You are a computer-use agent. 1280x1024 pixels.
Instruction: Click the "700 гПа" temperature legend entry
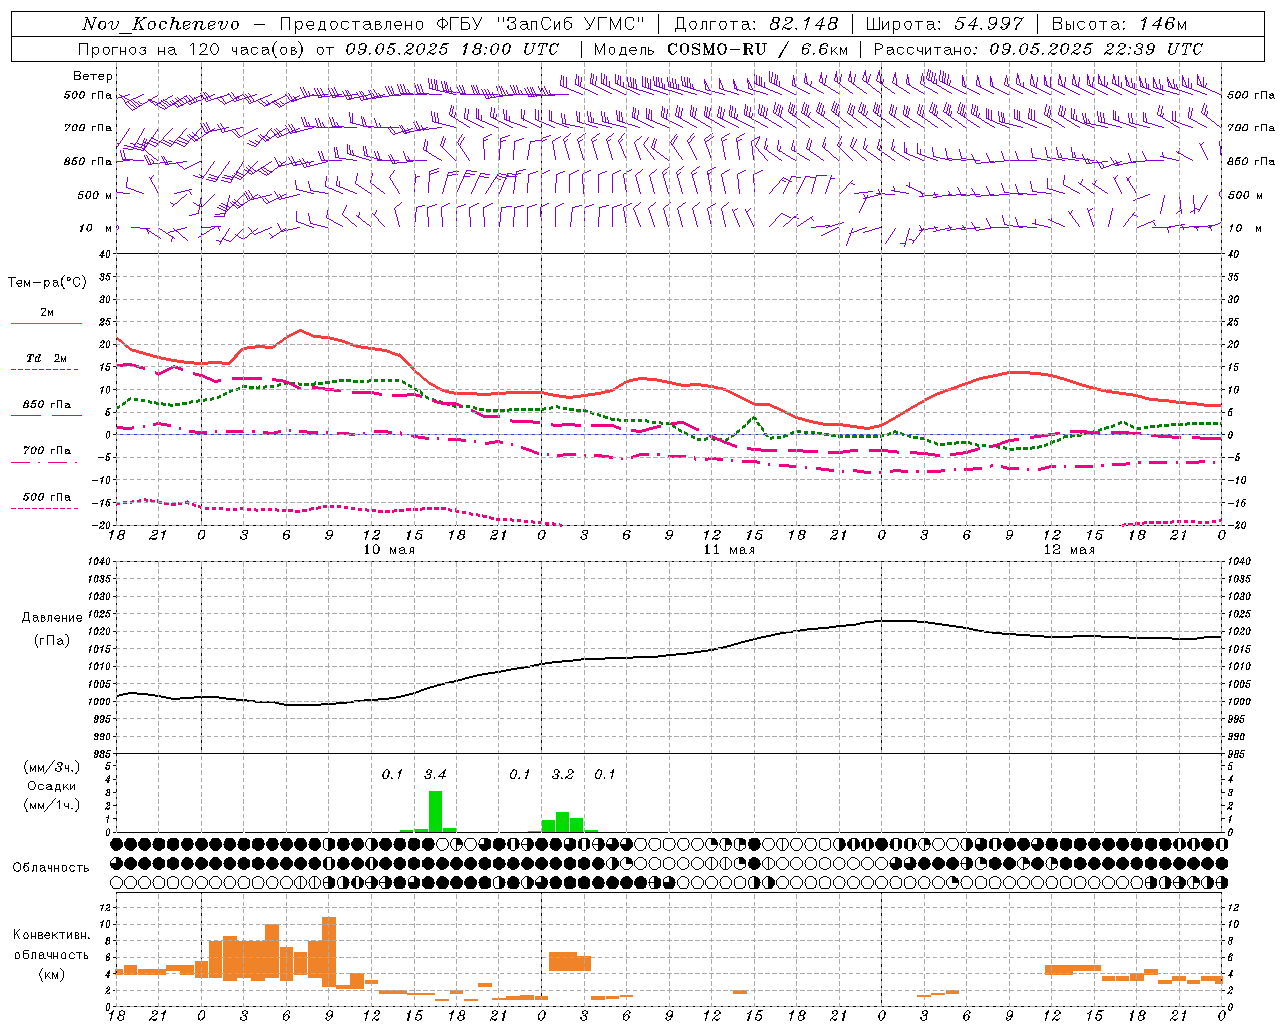(46, 451)
